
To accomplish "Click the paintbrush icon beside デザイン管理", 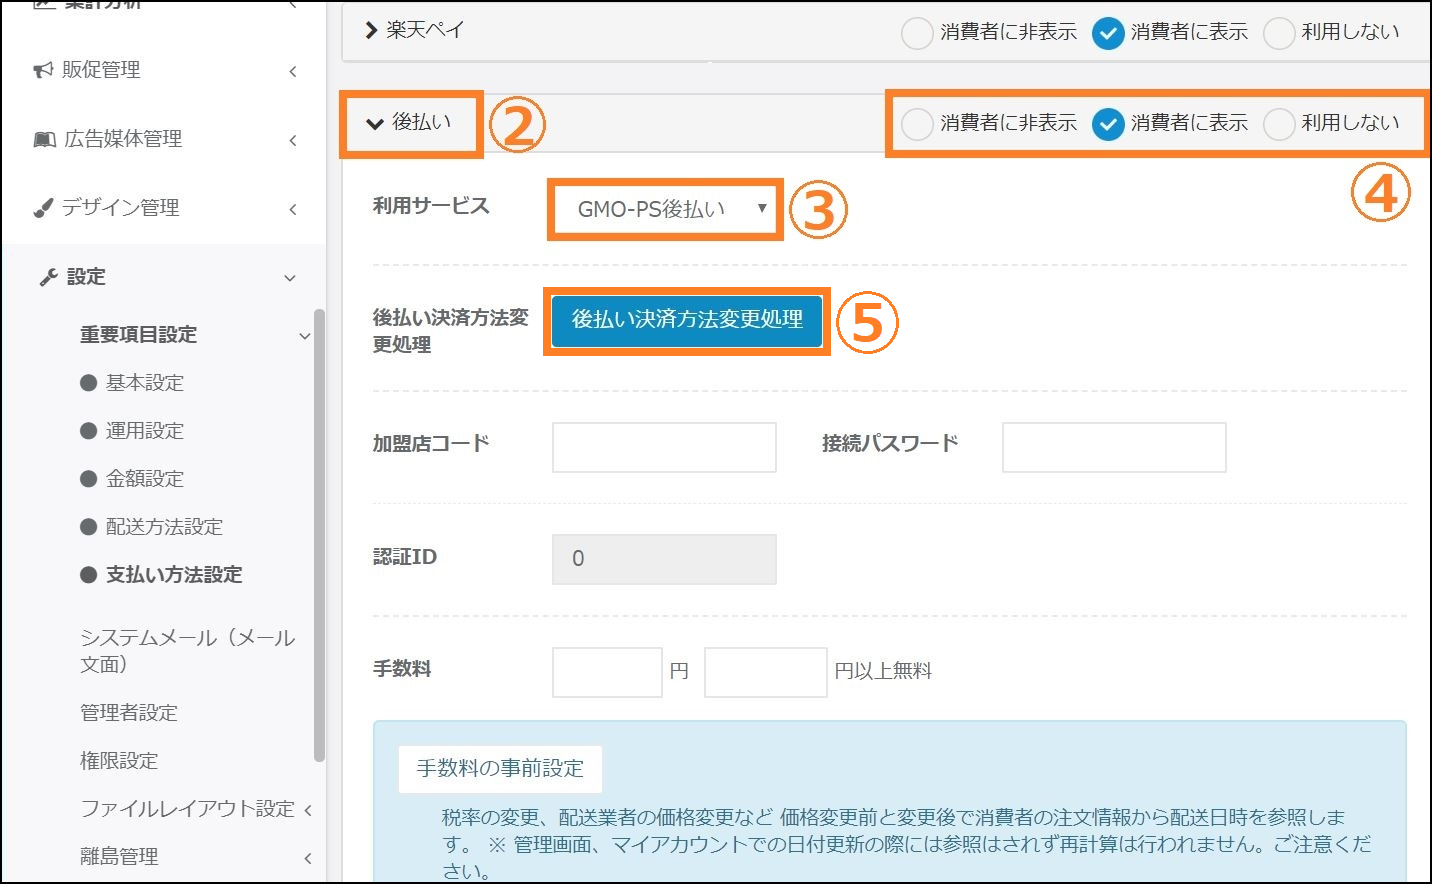I will tap(43, 208).
